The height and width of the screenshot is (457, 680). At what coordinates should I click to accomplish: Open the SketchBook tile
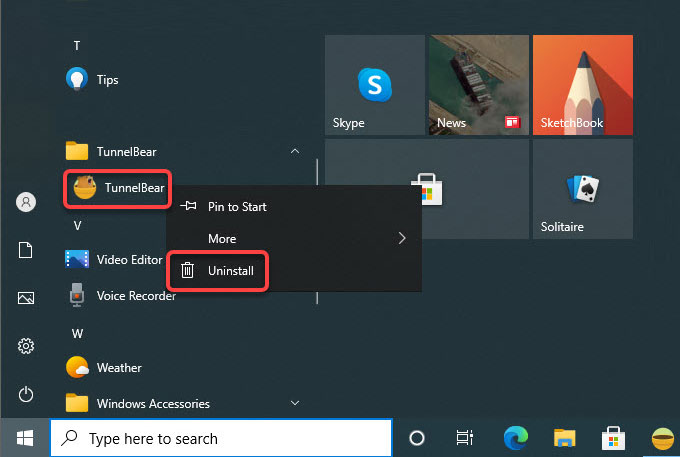click(583, 85)
